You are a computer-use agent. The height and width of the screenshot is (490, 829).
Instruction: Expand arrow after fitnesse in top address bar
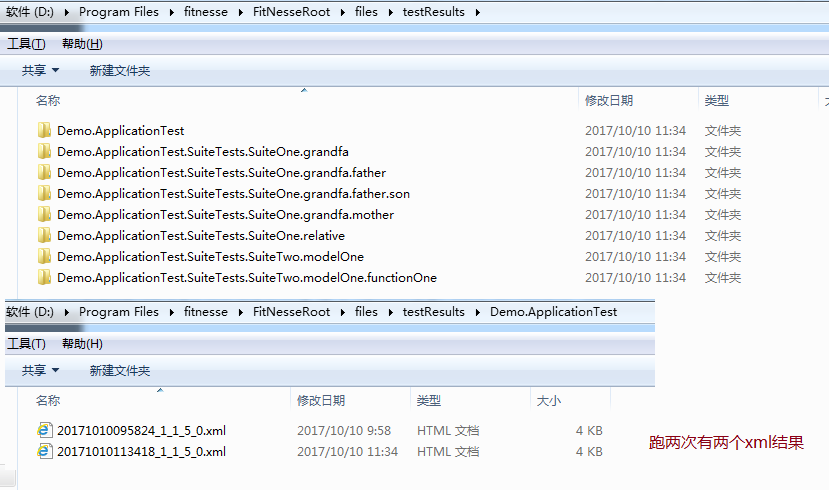pyautogui.click(x=241, y=12)
